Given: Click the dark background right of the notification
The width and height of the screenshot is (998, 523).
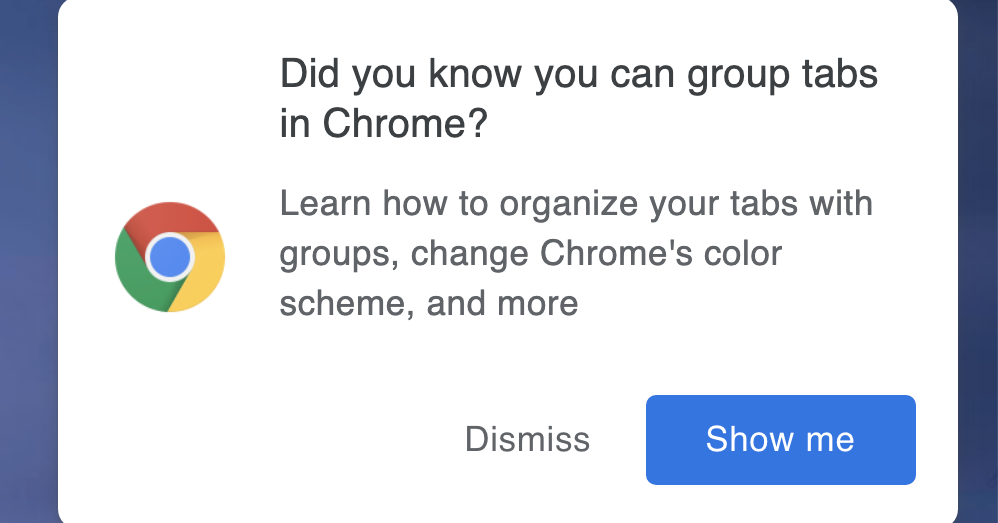Looking at the screenshot, I should [x=978, y=260].
